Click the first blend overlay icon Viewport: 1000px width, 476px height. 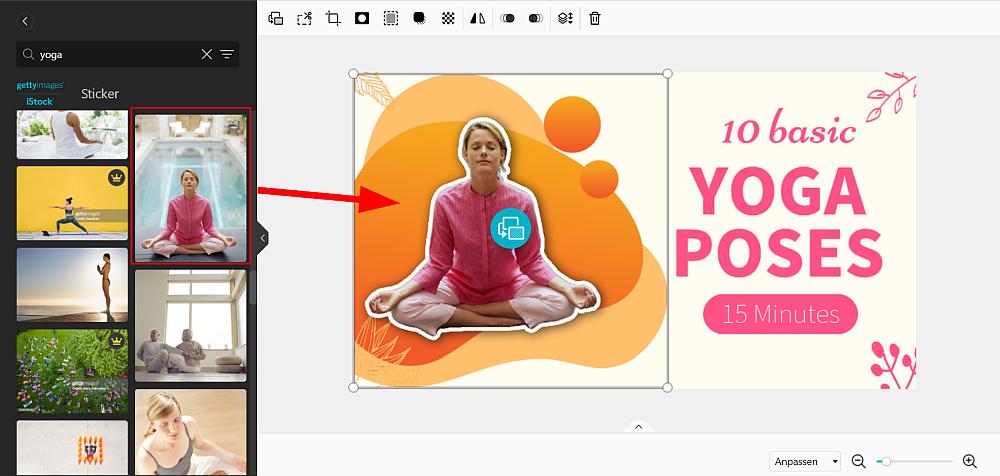(x=508, y=18)
